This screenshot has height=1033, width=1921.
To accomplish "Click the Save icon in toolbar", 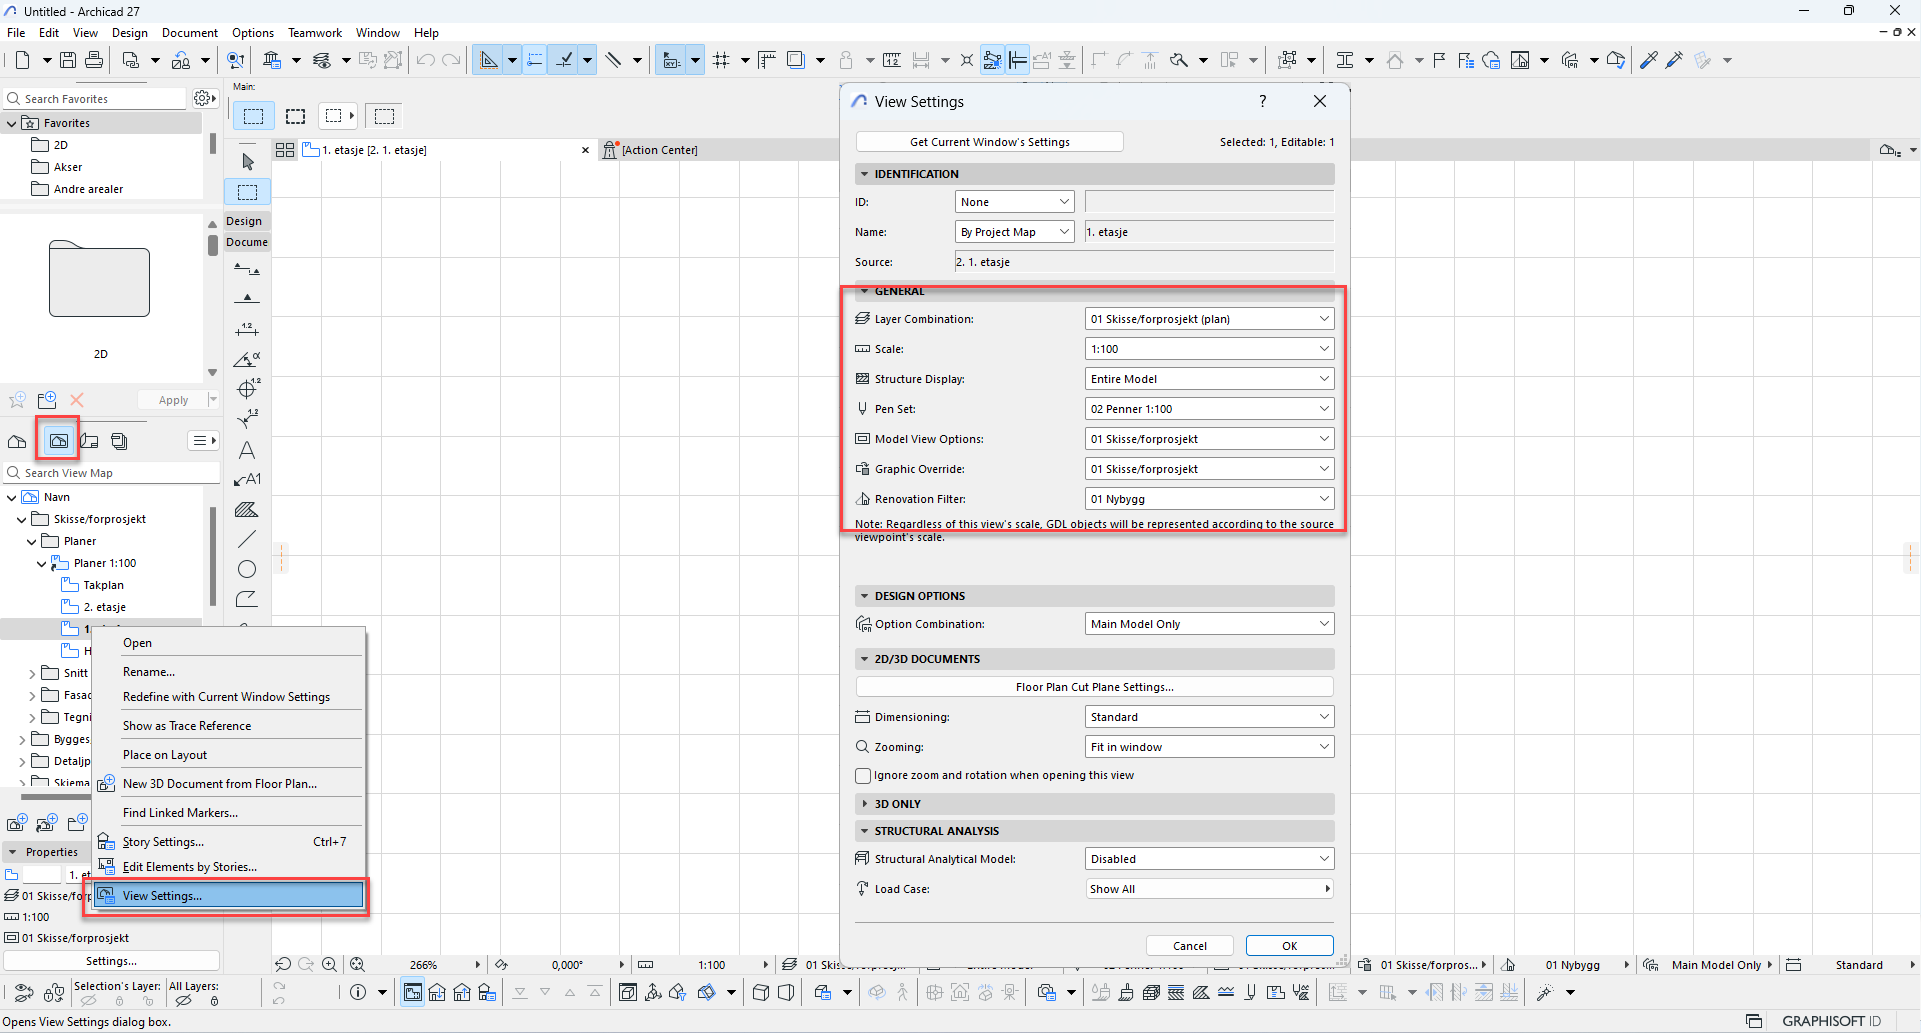I will 68,60.
